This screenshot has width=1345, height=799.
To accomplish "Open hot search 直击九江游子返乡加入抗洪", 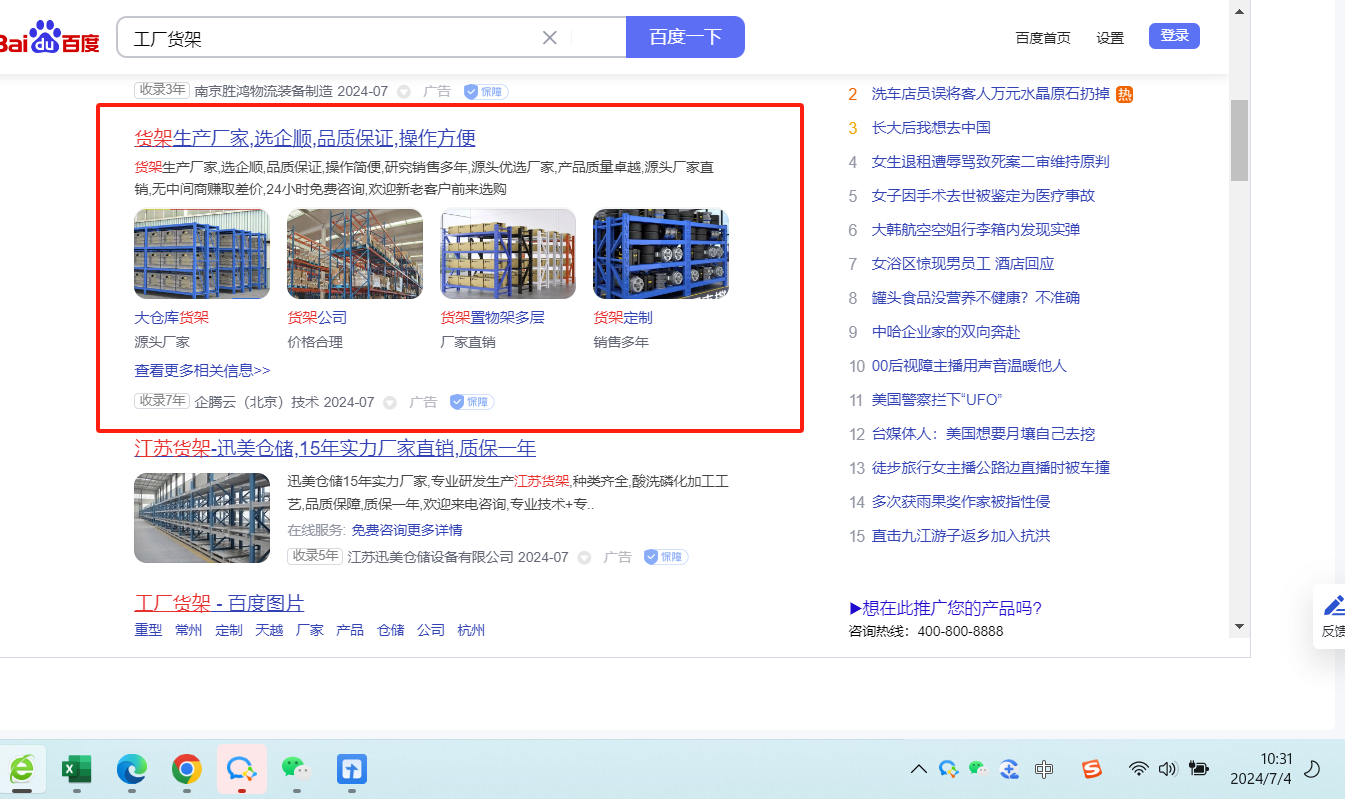I will pyautogui.click(x=961, y=536).
